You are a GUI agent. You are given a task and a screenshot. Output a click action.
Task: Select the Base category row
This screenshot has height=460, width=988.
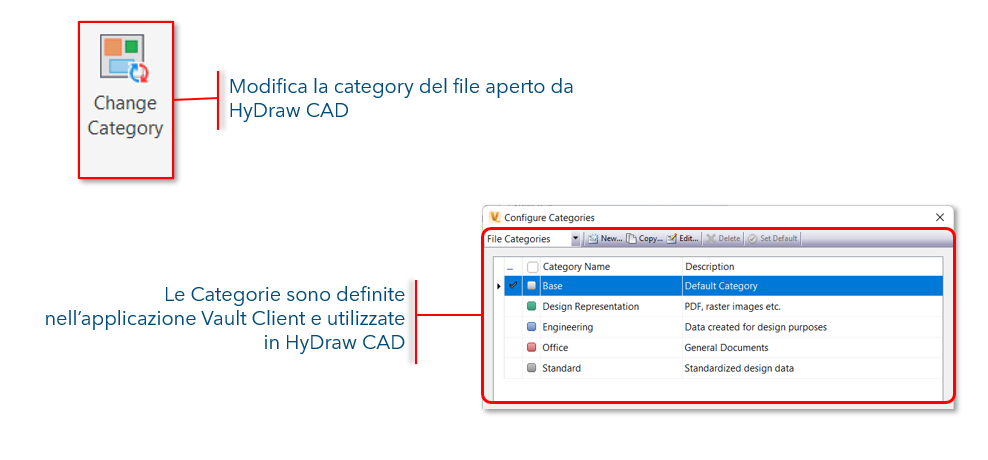pos(723,285)
